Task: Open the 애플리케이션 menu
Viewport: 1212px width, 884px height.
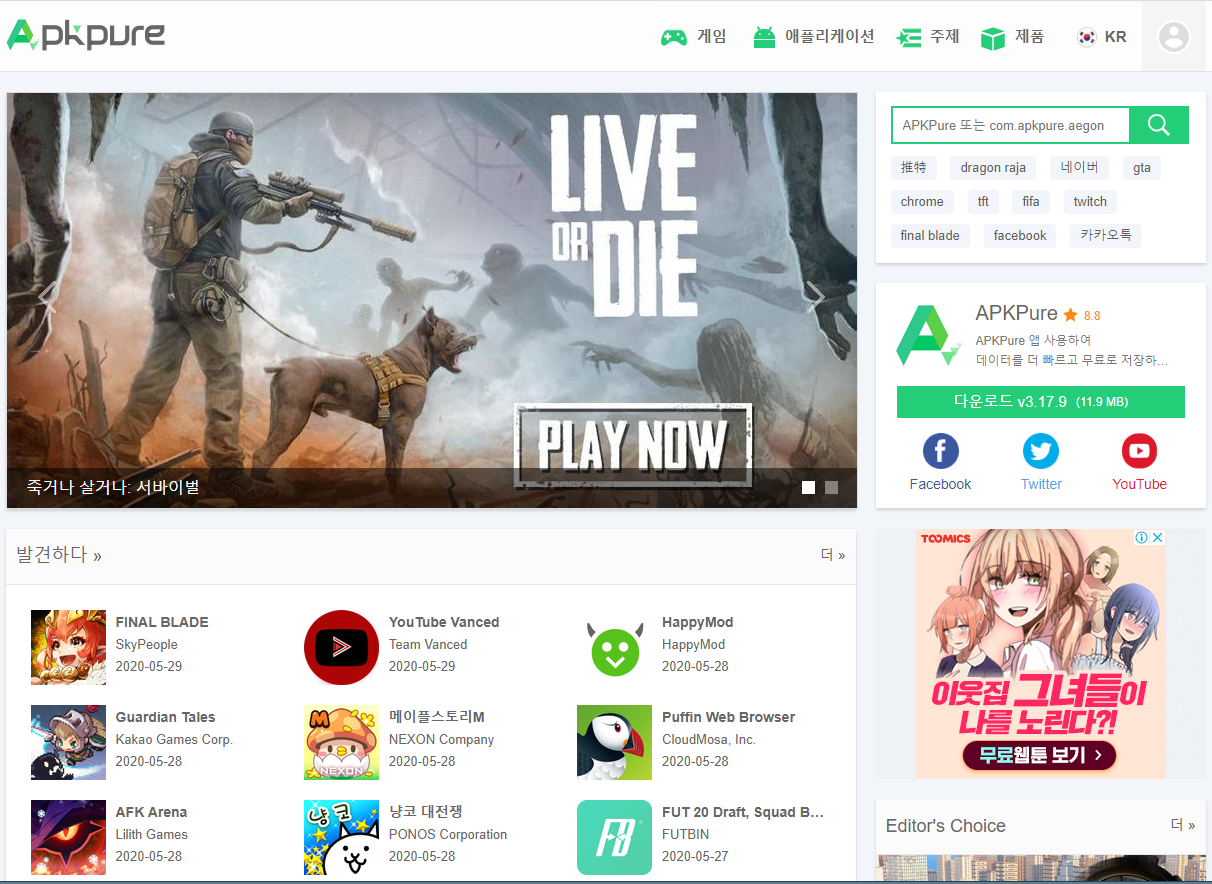Action: 814,37
